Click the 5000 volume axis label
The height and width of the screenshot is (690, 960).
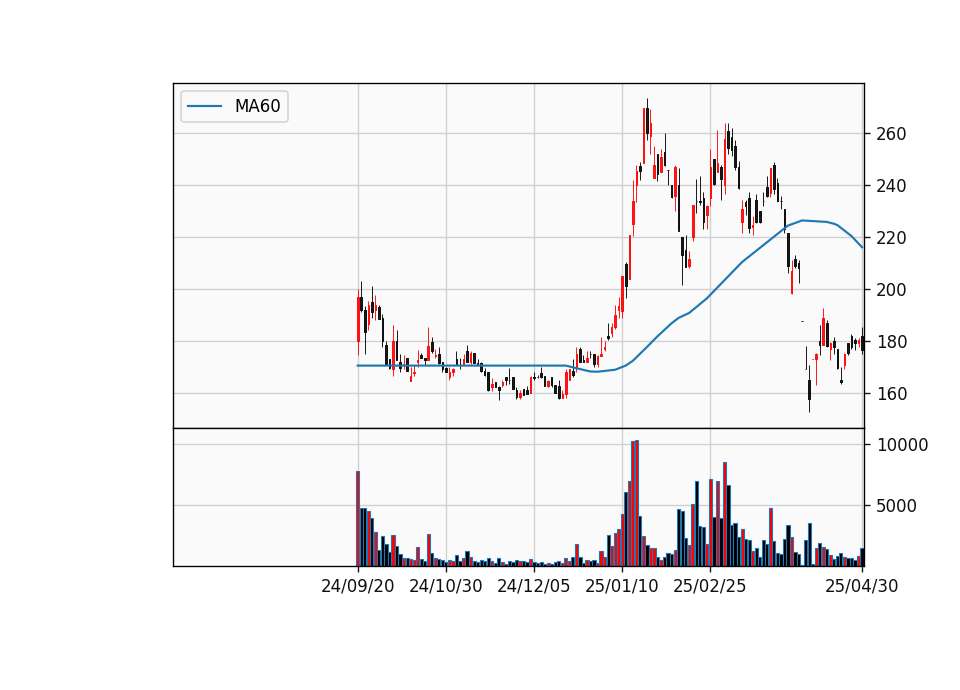click(x=897, y=506)
